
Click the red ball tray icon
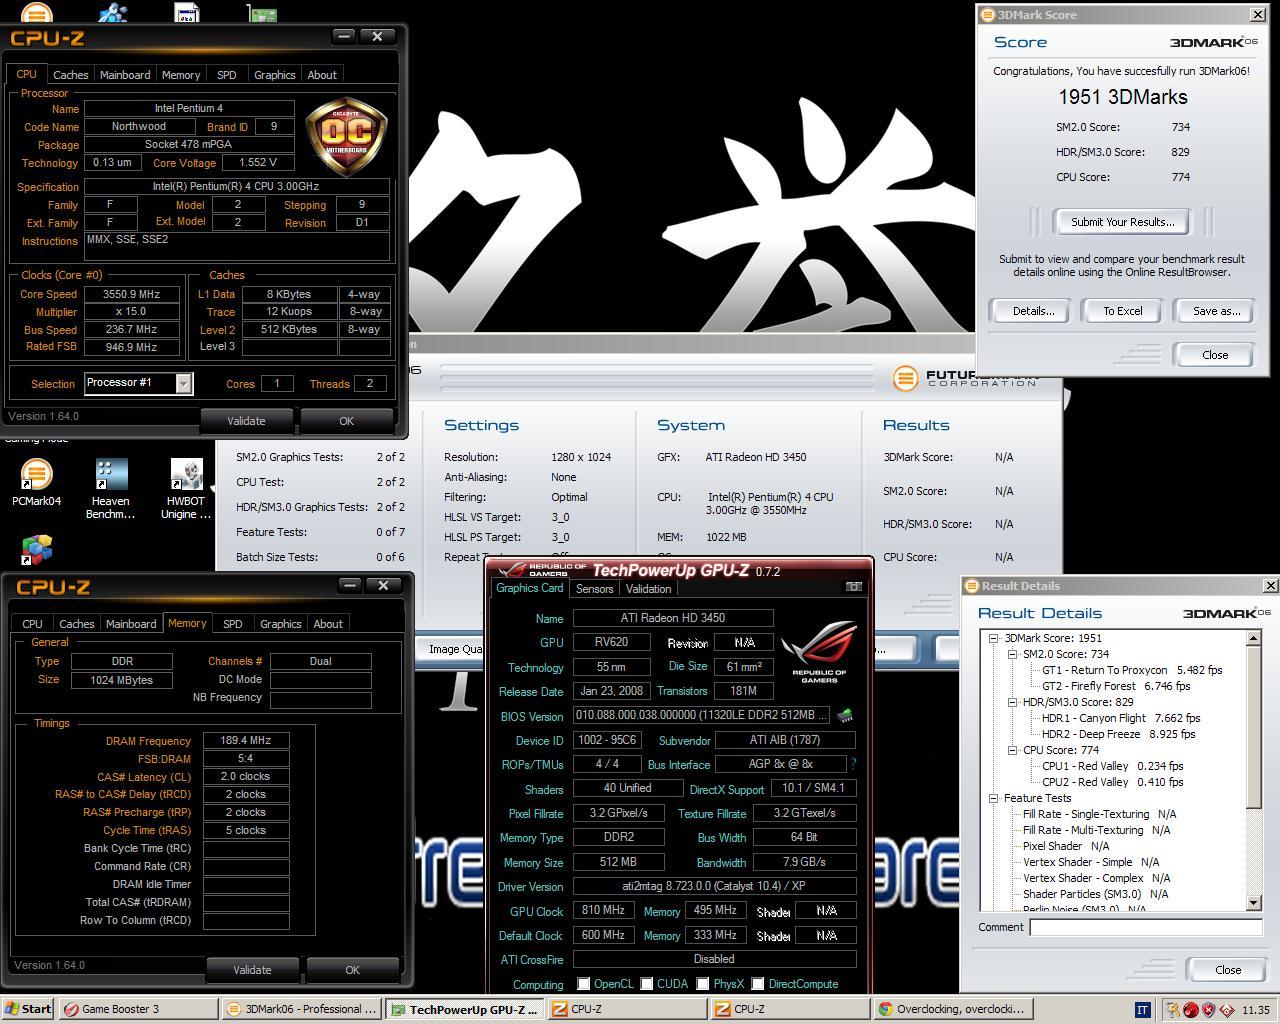point(1191,1009)
